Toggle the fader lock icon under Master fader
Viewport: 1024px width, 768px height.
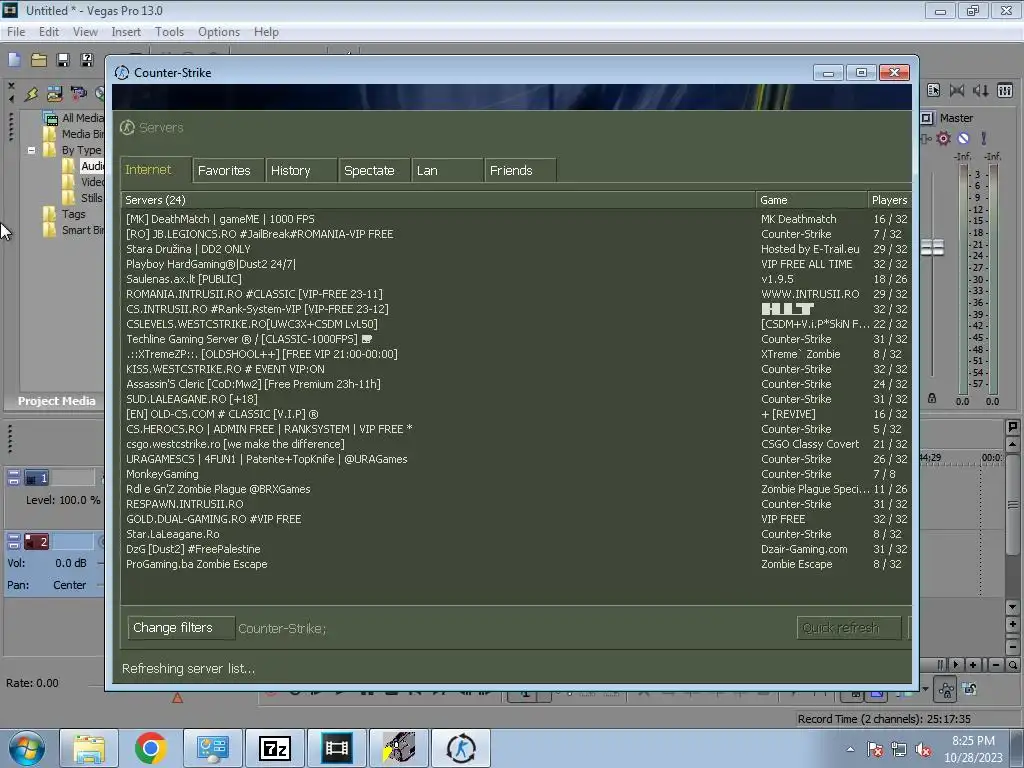coord(932,398)
